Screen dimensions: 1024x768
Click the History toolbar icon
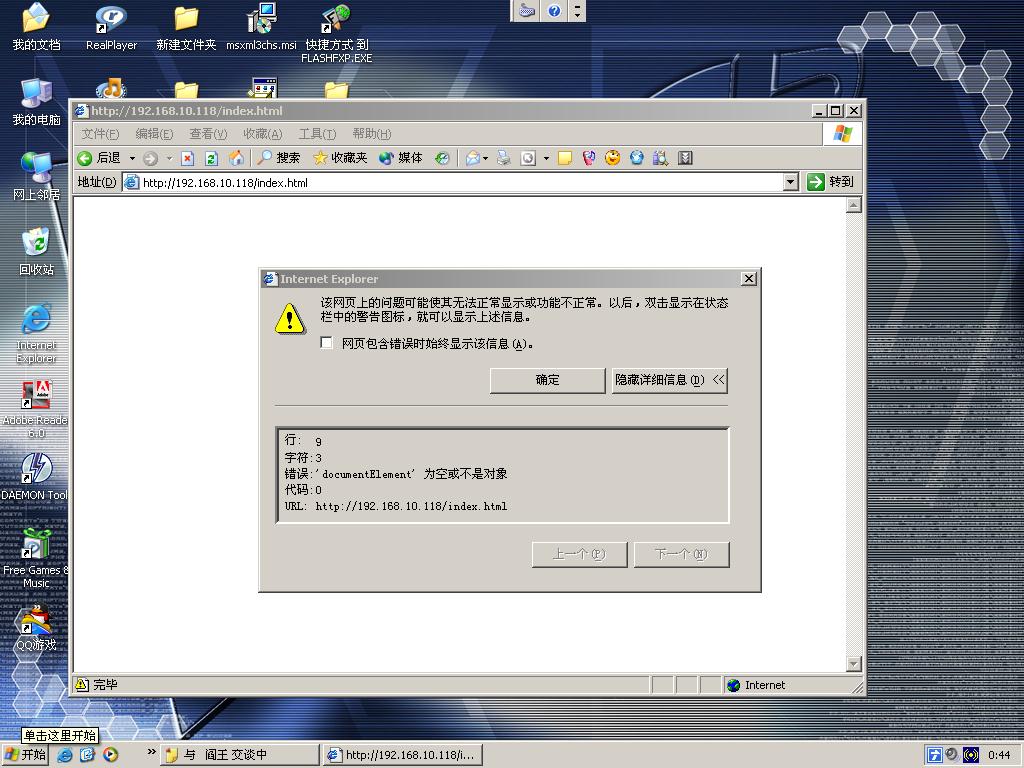click(x=442, y=158)
